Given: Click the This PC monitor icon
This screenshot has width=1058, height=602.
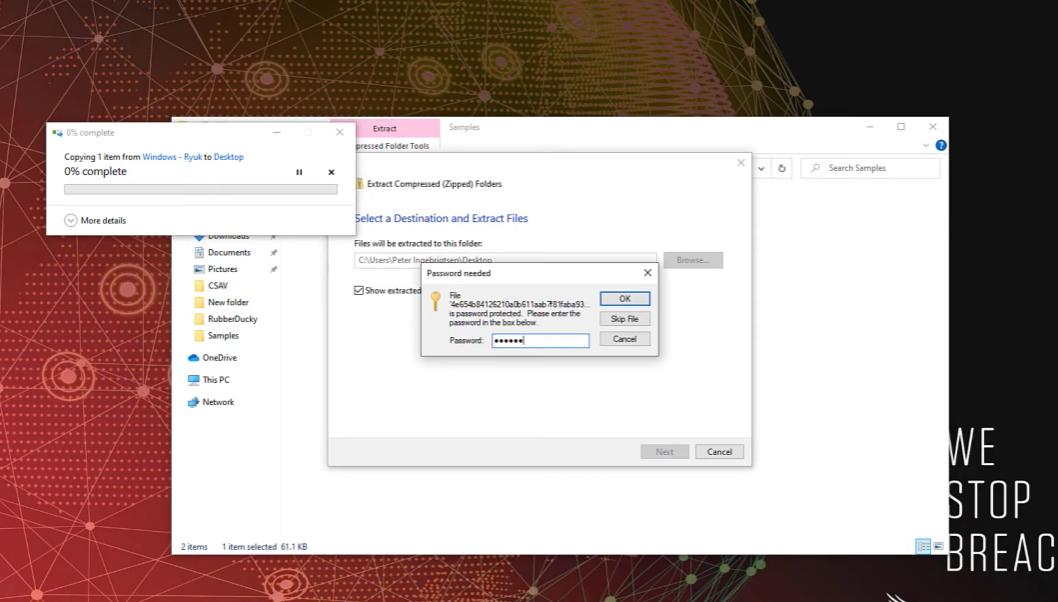Looking at the screenshot, I should [x=194, y=380].
